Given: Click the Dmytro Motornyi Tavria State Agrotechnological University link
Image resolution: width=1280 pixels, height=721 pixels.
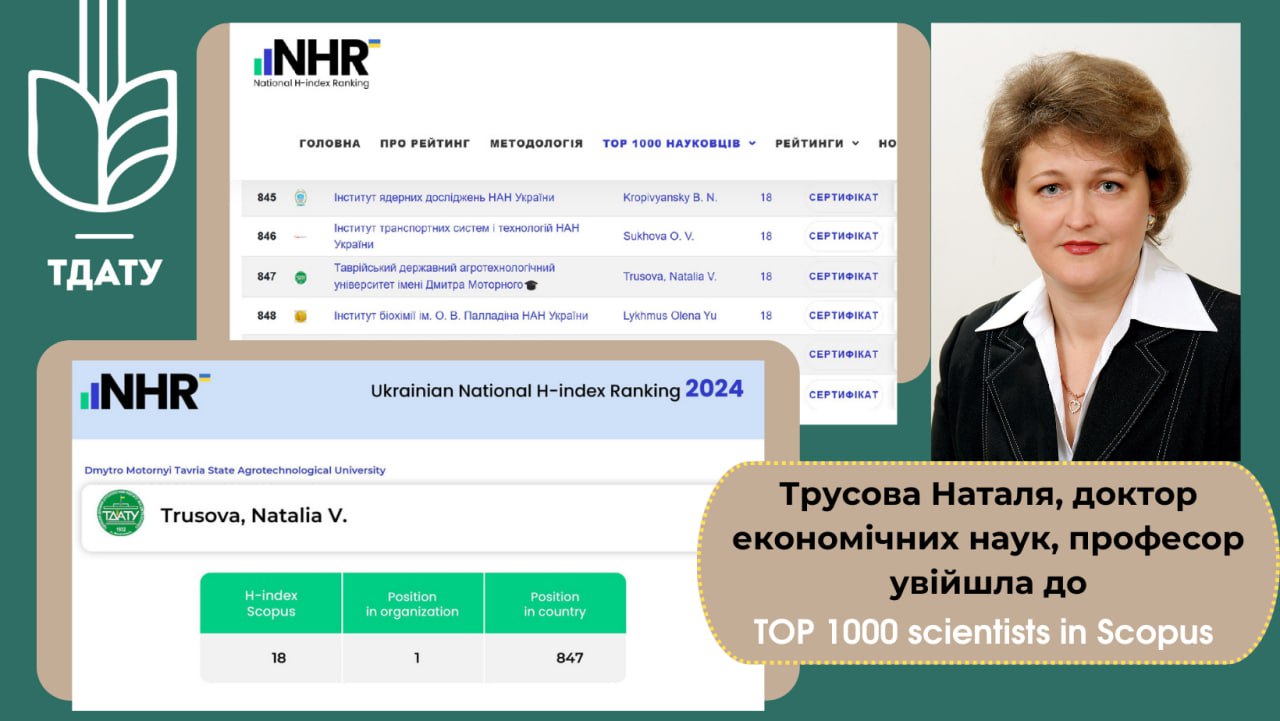Looking at the screenshot, I should coord(235,470).
